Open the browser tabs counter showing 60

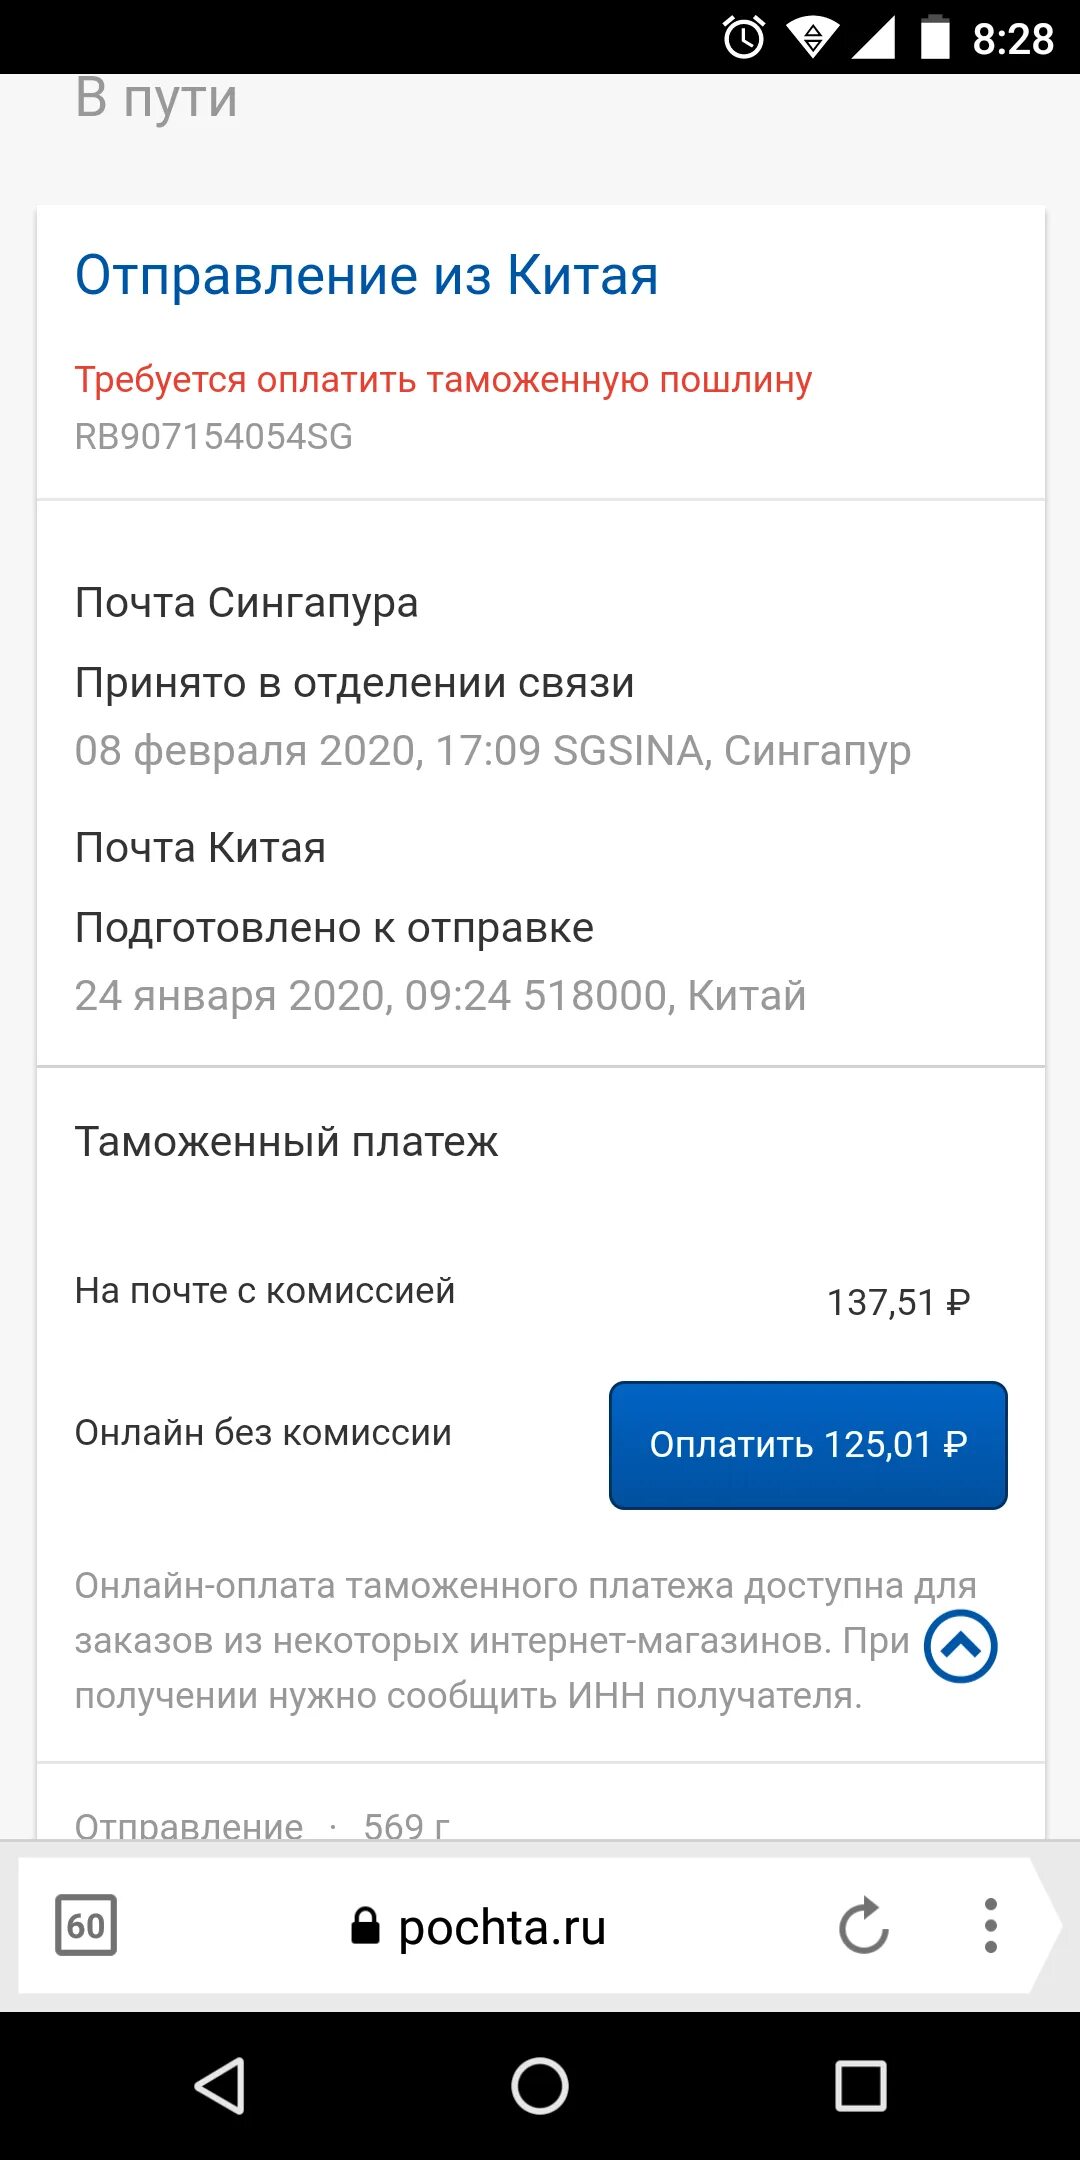86,1925
